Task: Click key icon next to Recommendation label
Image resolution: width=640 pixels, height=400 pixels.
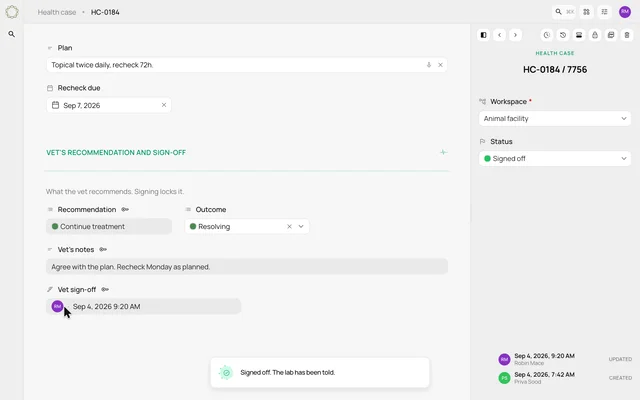Action: (x=125, y=209)
